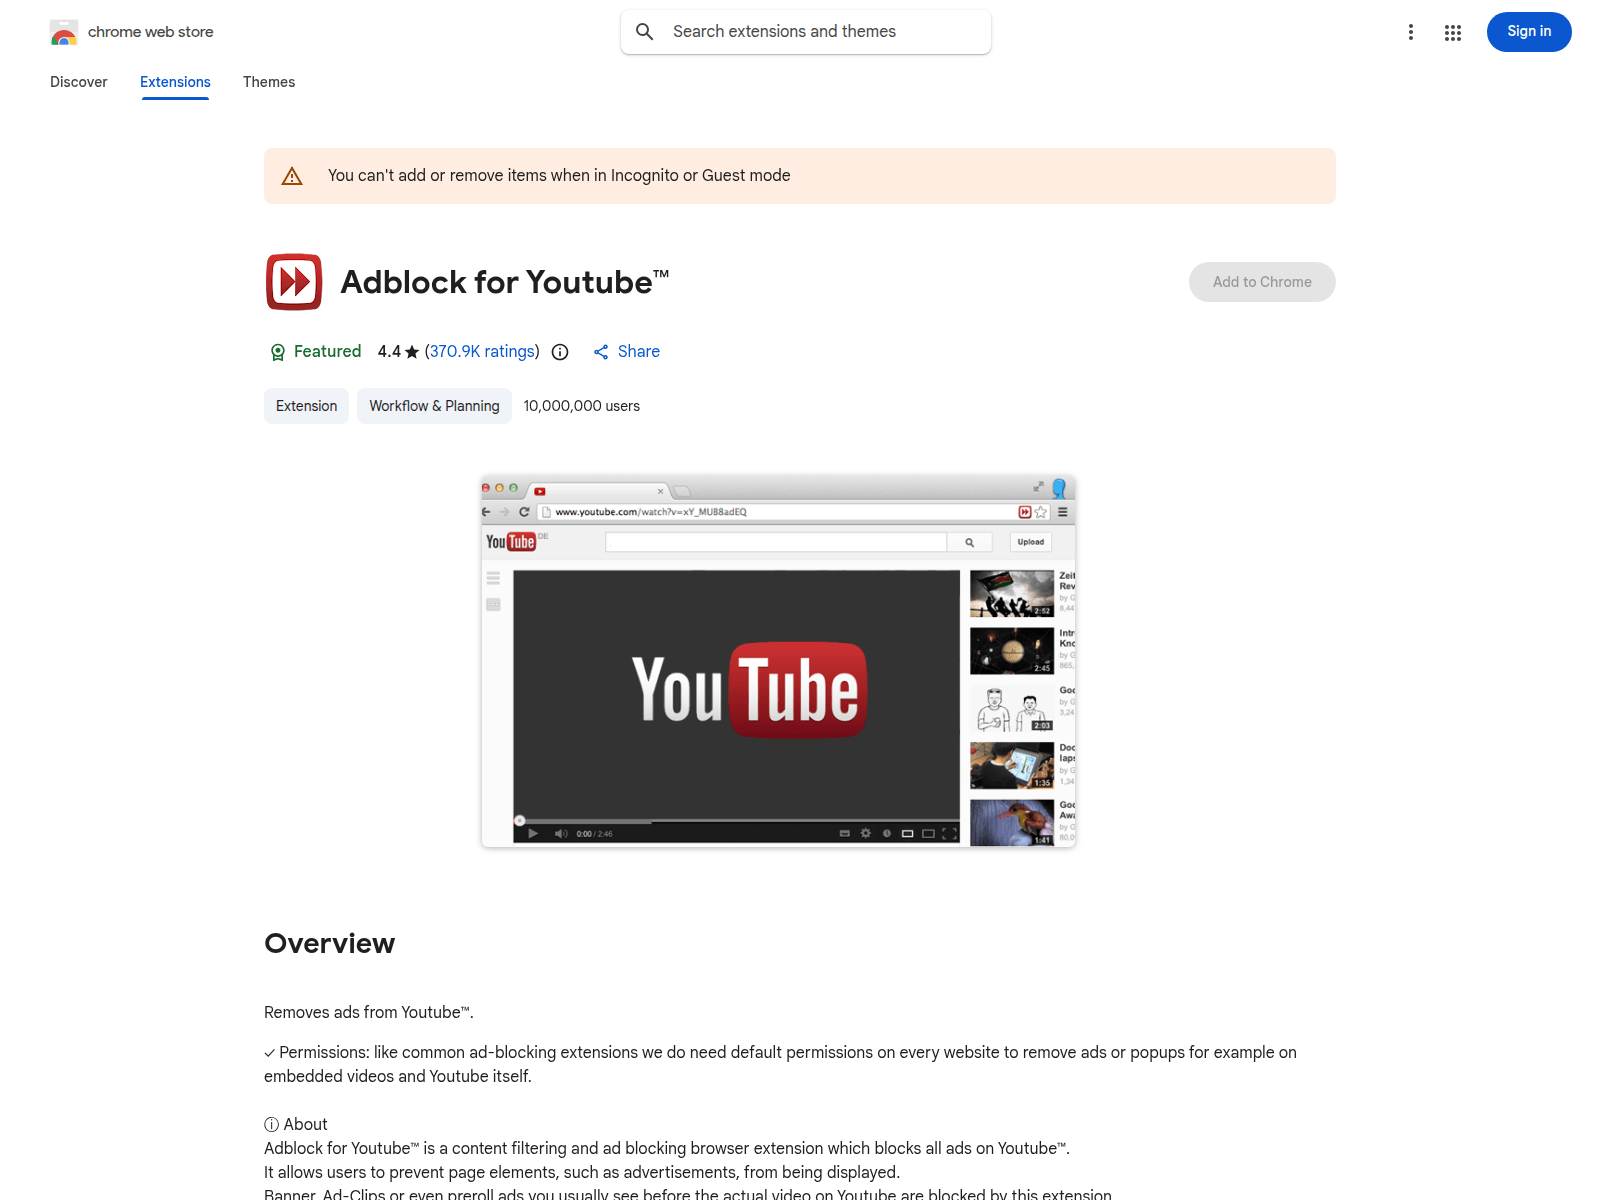Viewport: 1600px width, 1200px height.
Task: Open the 370.9K ratings link
Action: (x=481, y=351)
